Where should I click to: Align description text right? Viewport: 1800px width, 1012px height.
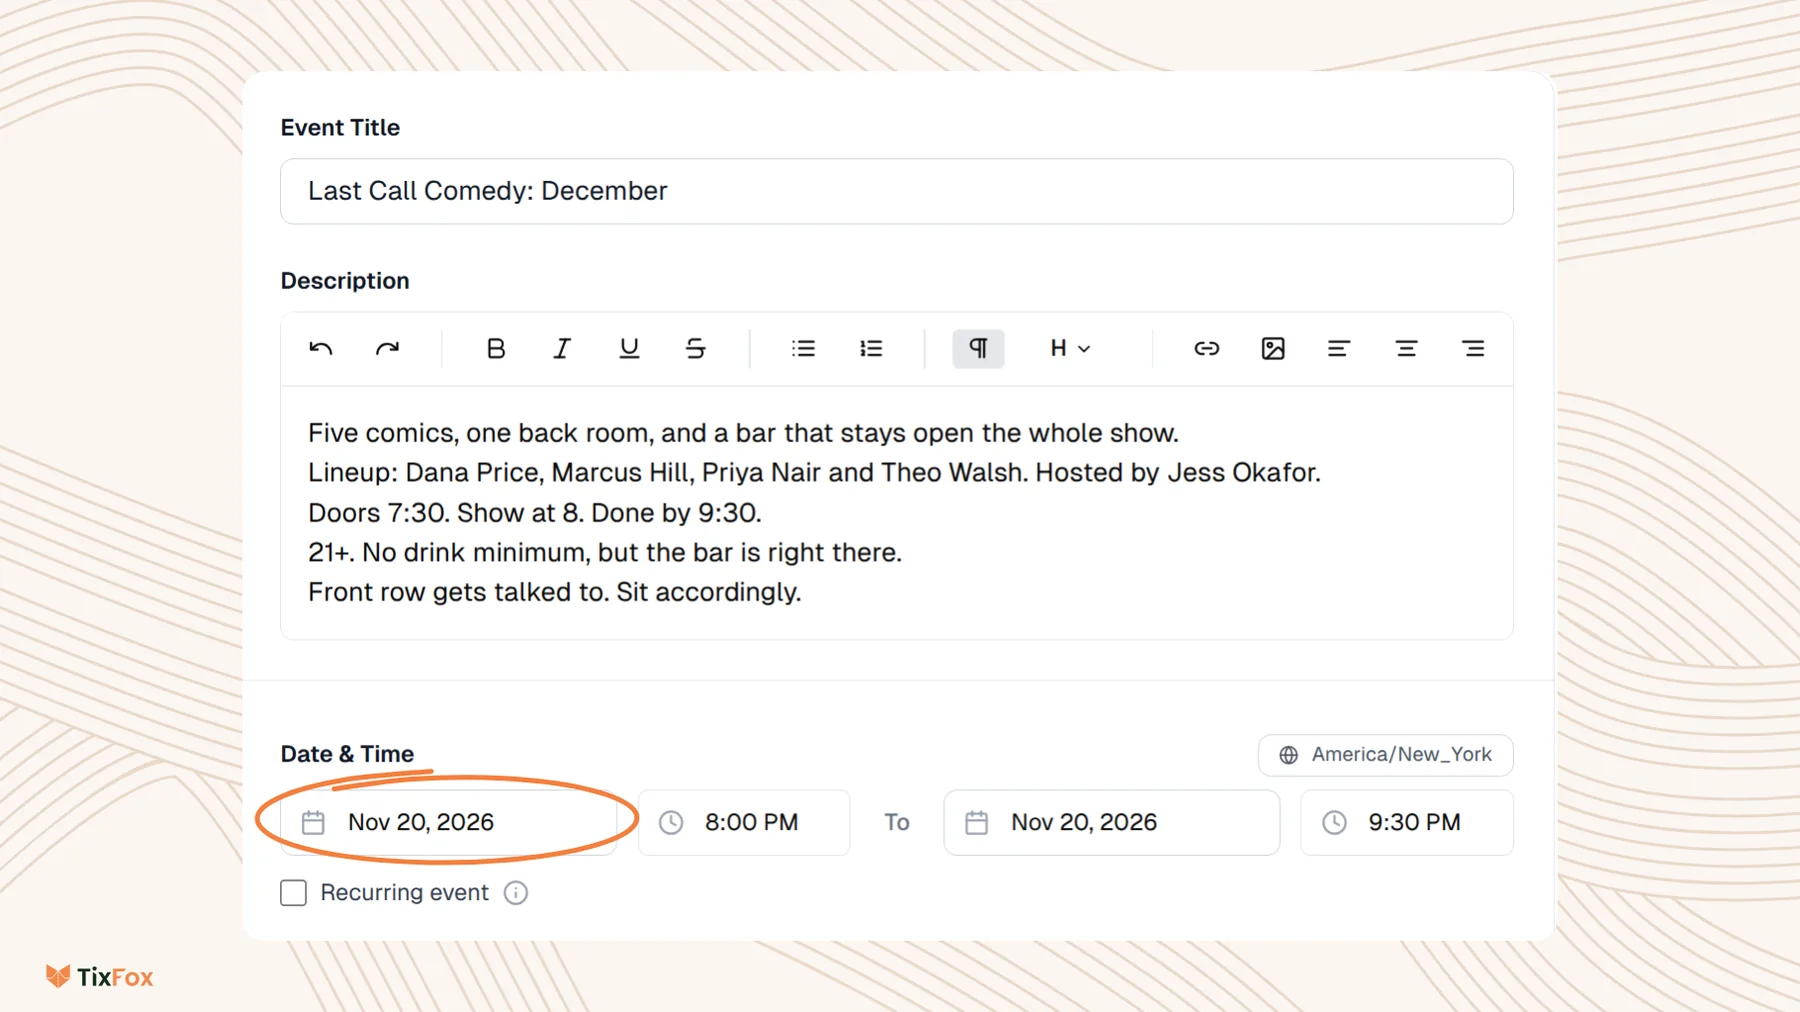(x=1473, y=349)
